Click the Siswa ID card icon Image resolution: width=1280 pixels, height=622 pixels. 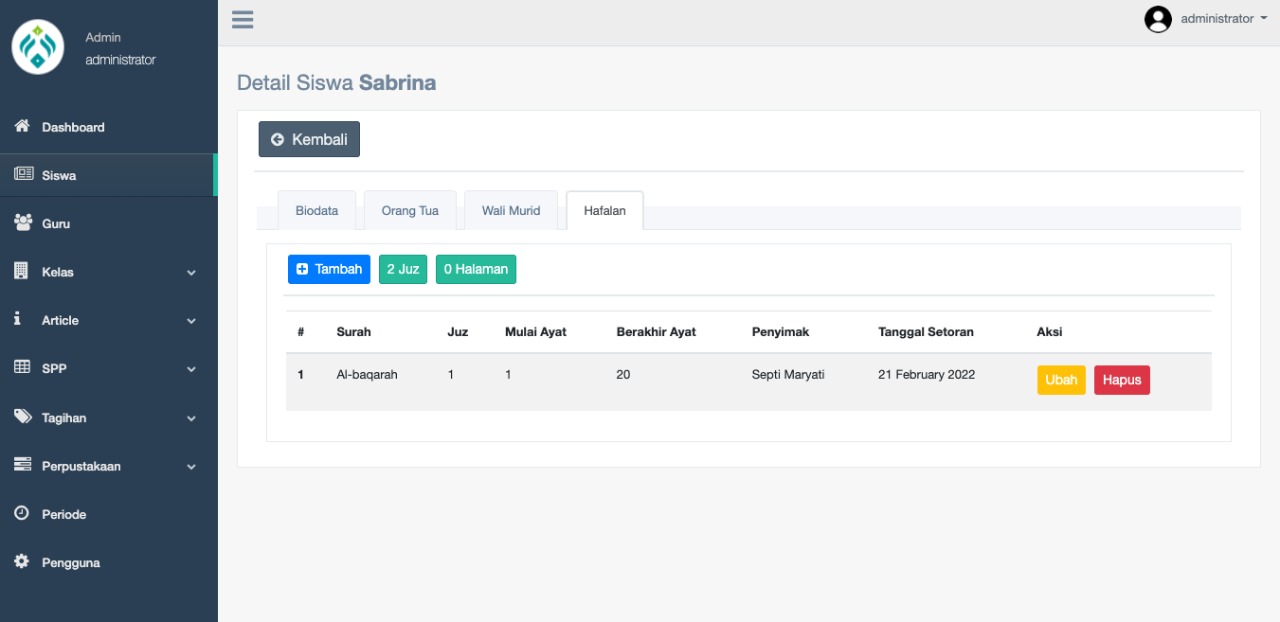point(22,175)
